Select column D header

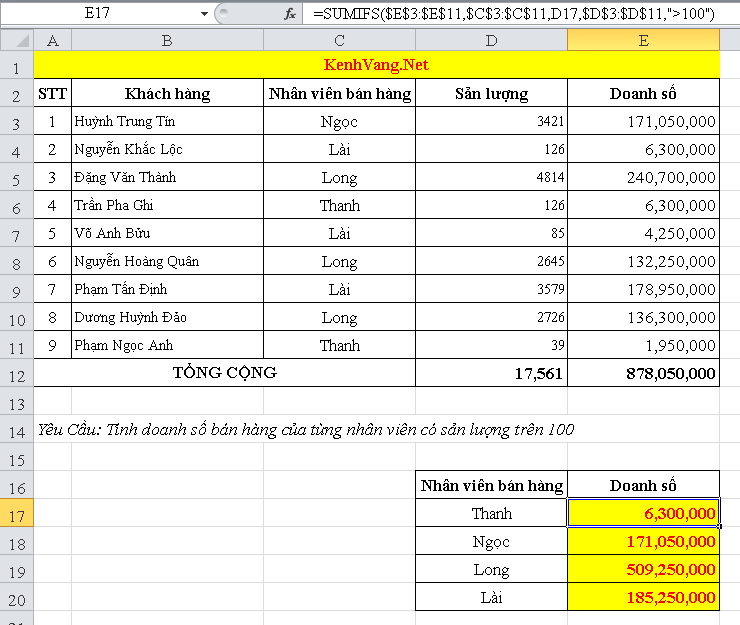pyautogui.click(x=491, y=41)
